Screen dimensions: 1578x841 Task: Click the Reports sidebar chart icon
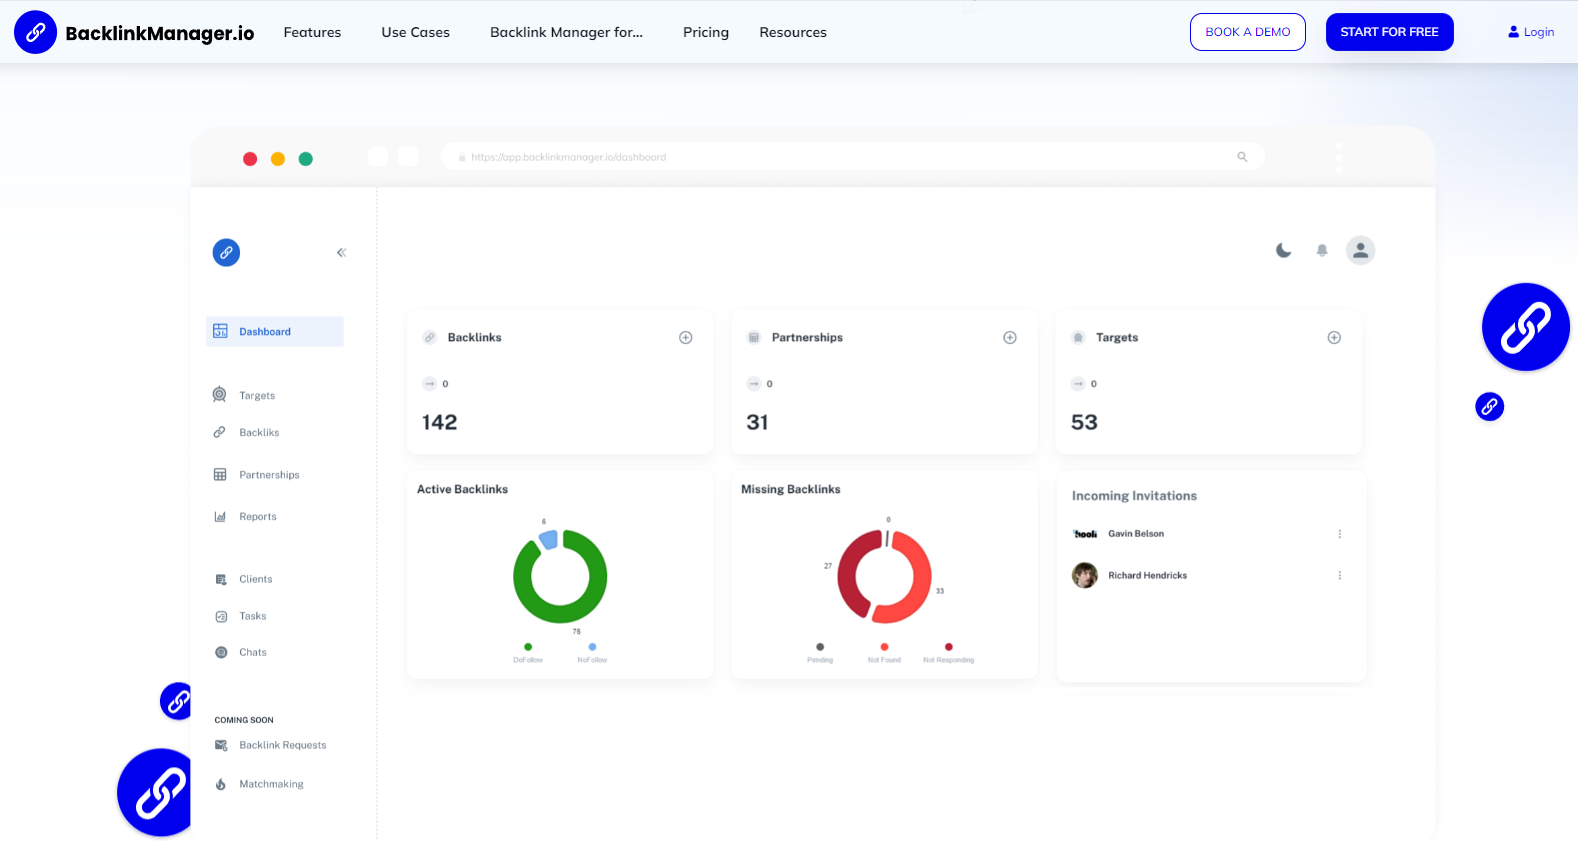point(220,517)
